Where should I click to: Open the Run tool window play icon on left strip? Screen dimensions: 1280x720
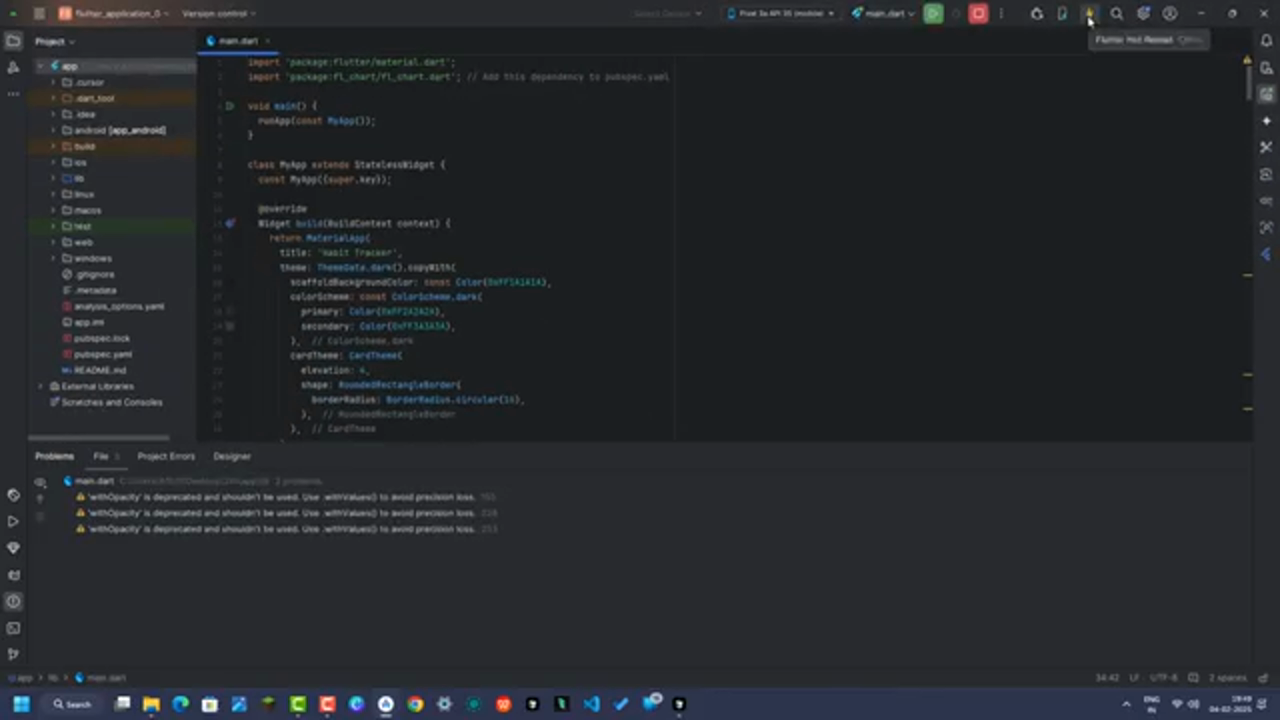click(13, 521)
